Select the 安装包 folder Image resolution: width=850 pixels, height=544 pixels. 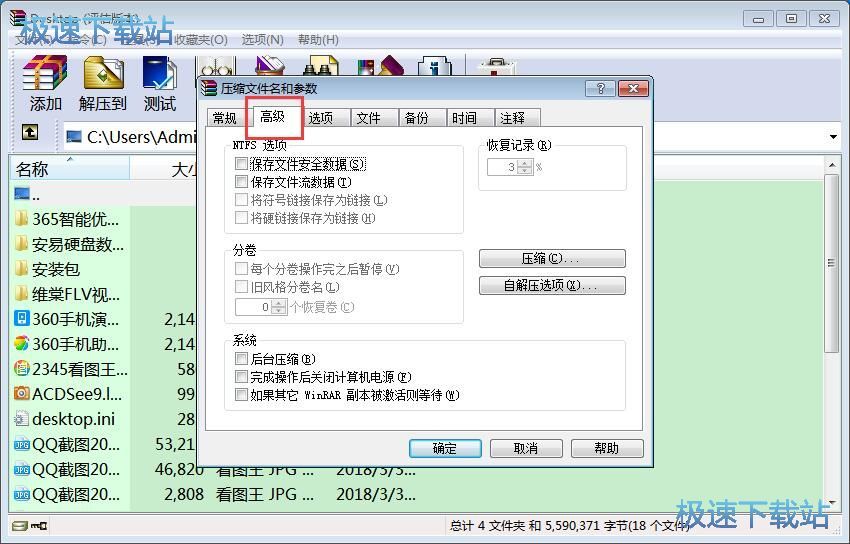48,269
